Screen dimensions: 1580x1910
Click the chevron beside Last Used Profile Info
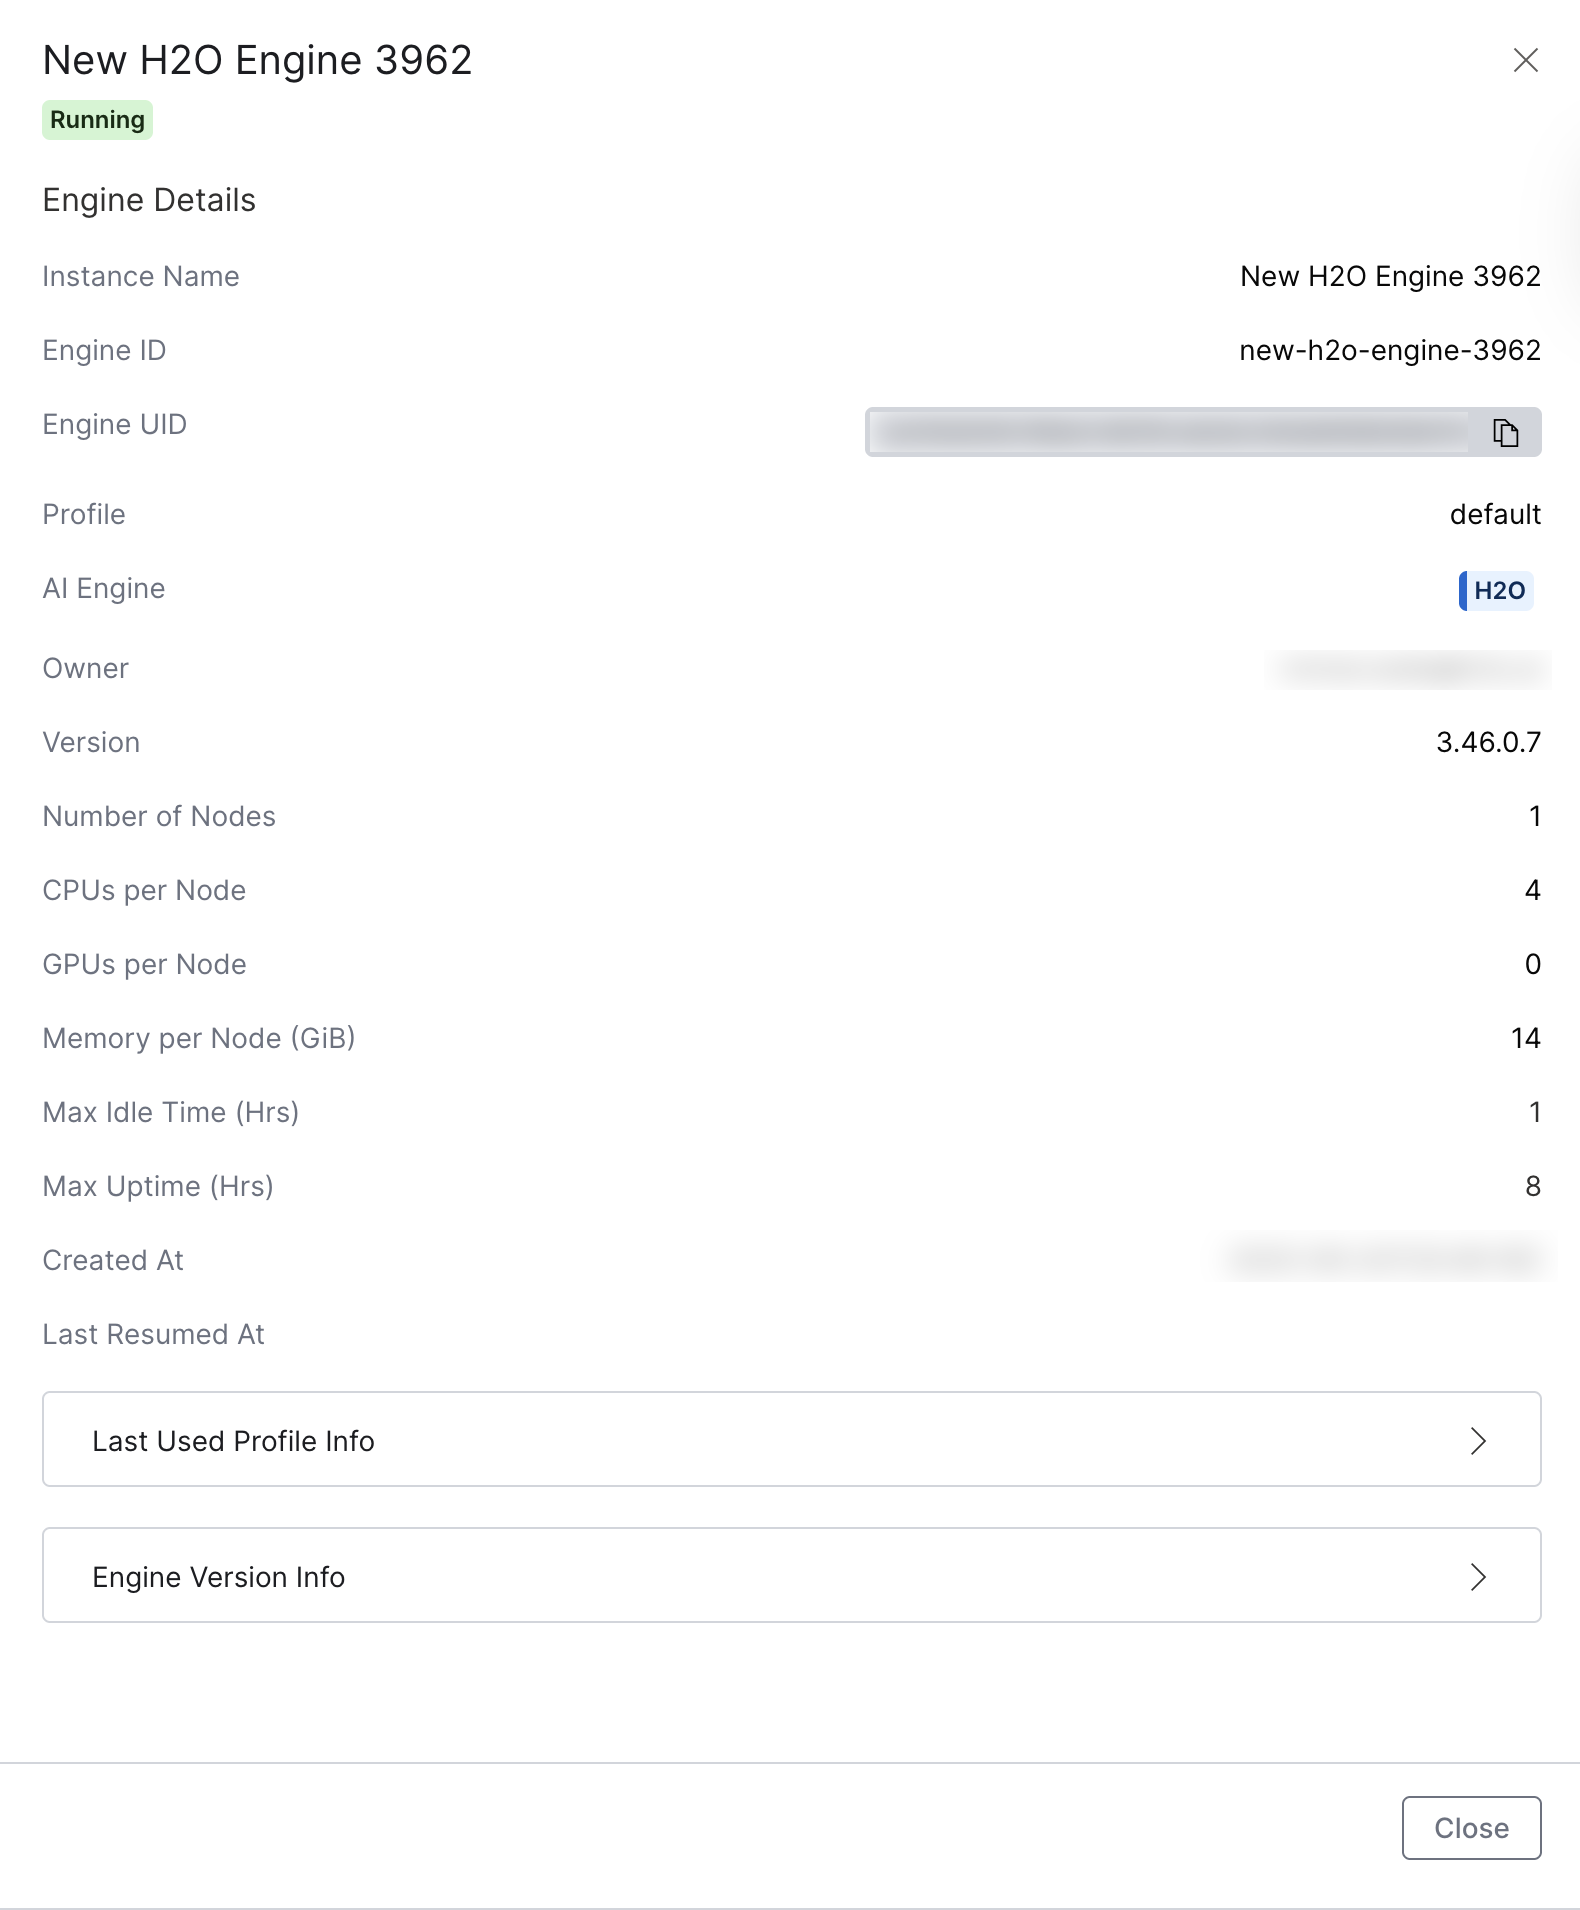[x=1478, y=1441]
